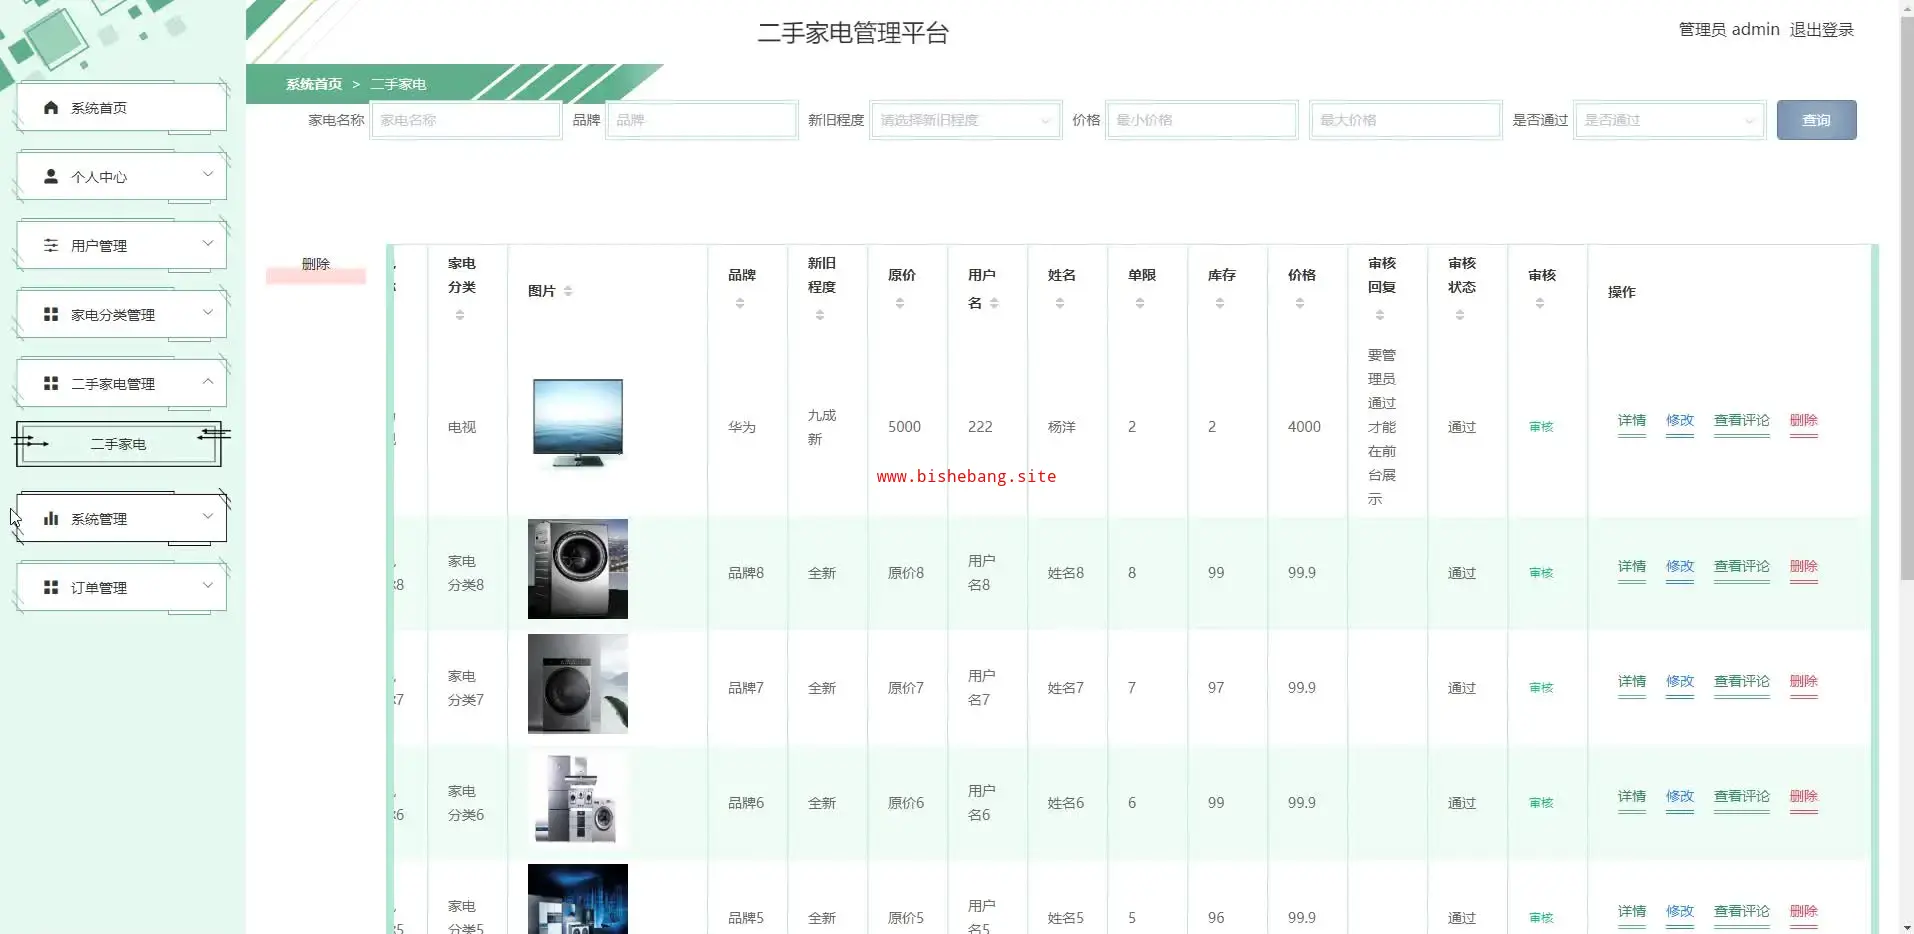Click sort arrows beside 用户名 header
This screenshot has height=934, width=1914.
994,303
